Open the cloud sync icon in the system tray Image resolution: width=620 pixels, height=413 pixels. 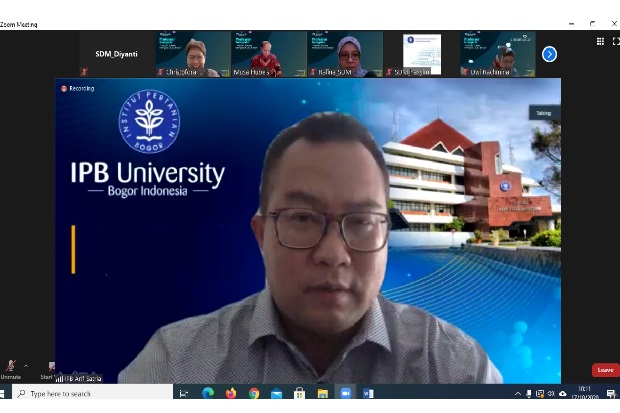[563, 394]
